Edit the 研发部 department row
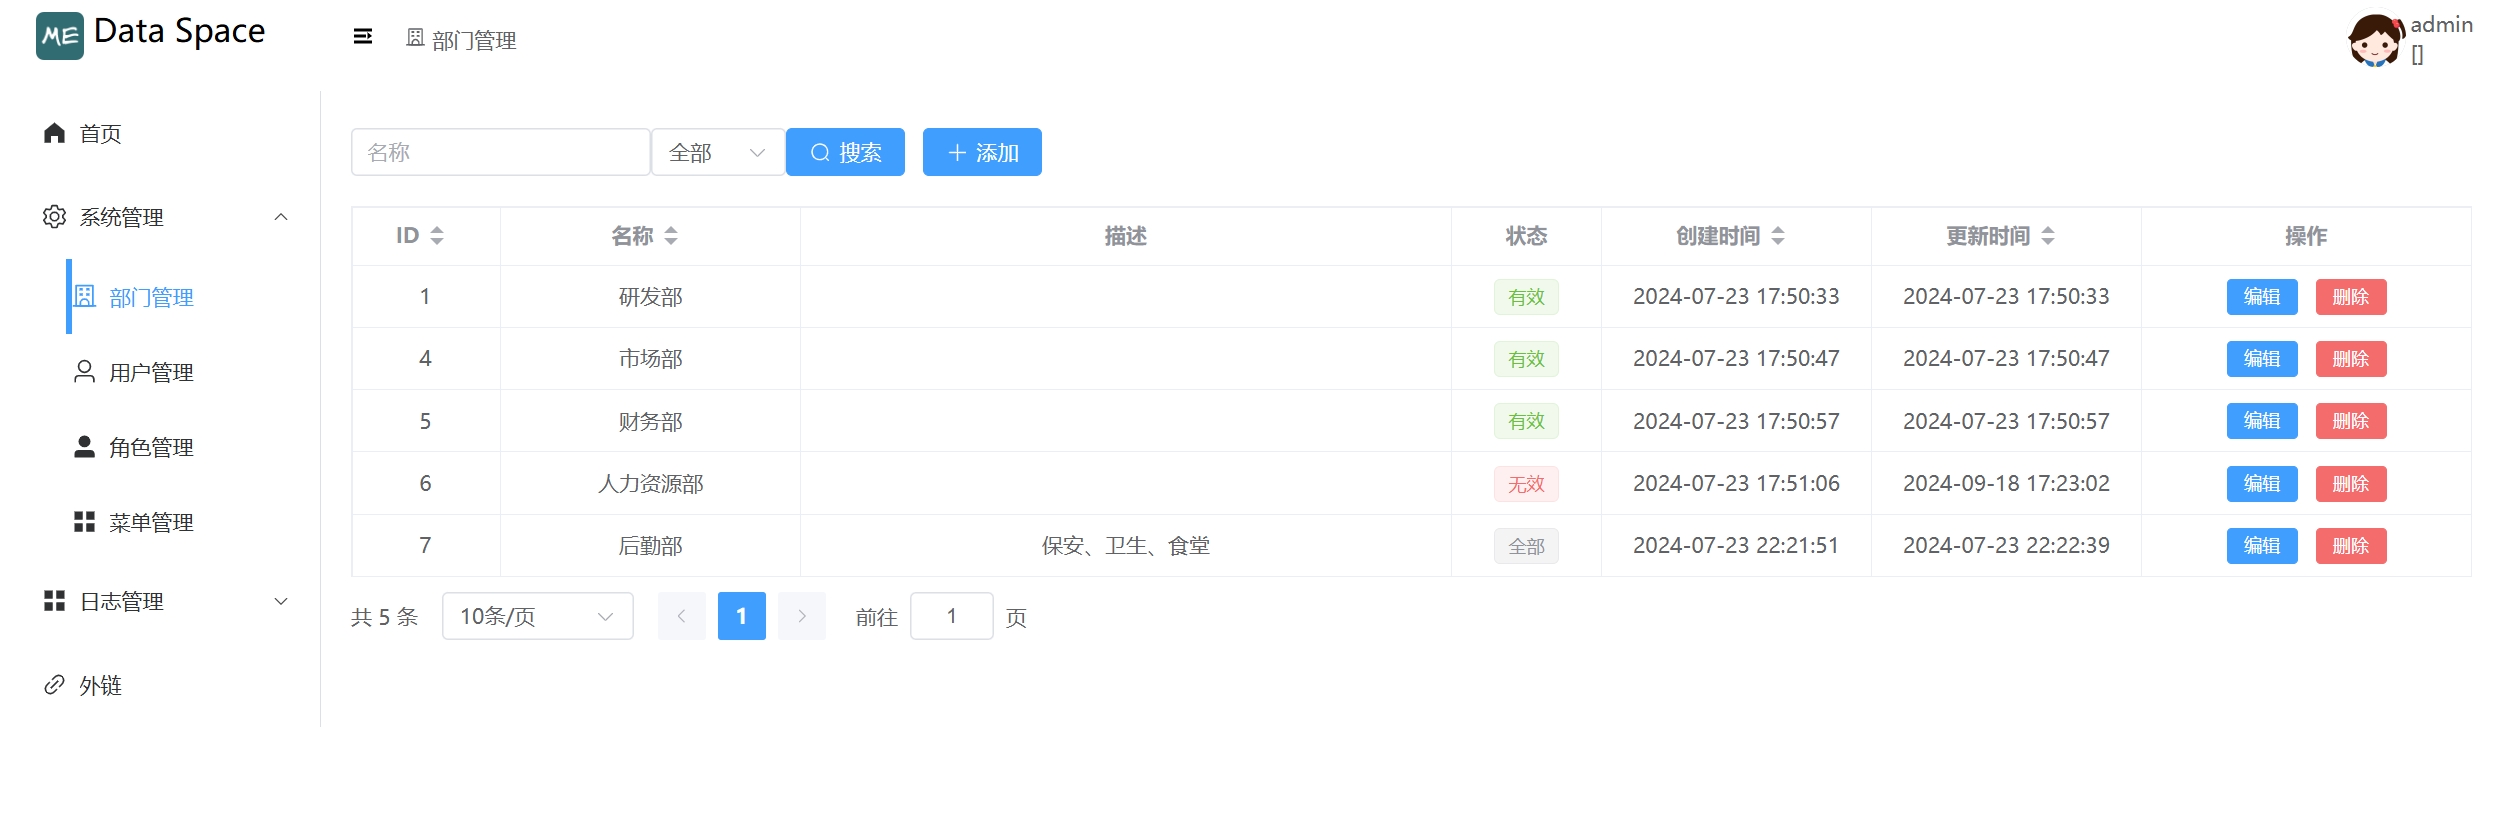 tap(2261, 297)
